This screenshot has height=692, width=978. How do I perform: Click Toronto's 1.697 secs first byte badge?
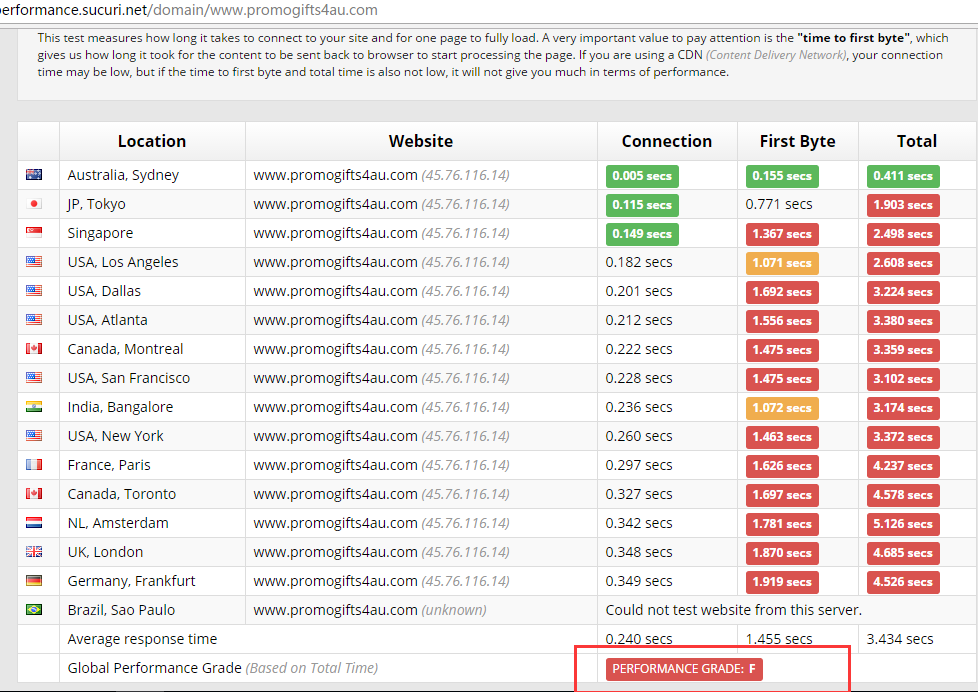(782, 495)
